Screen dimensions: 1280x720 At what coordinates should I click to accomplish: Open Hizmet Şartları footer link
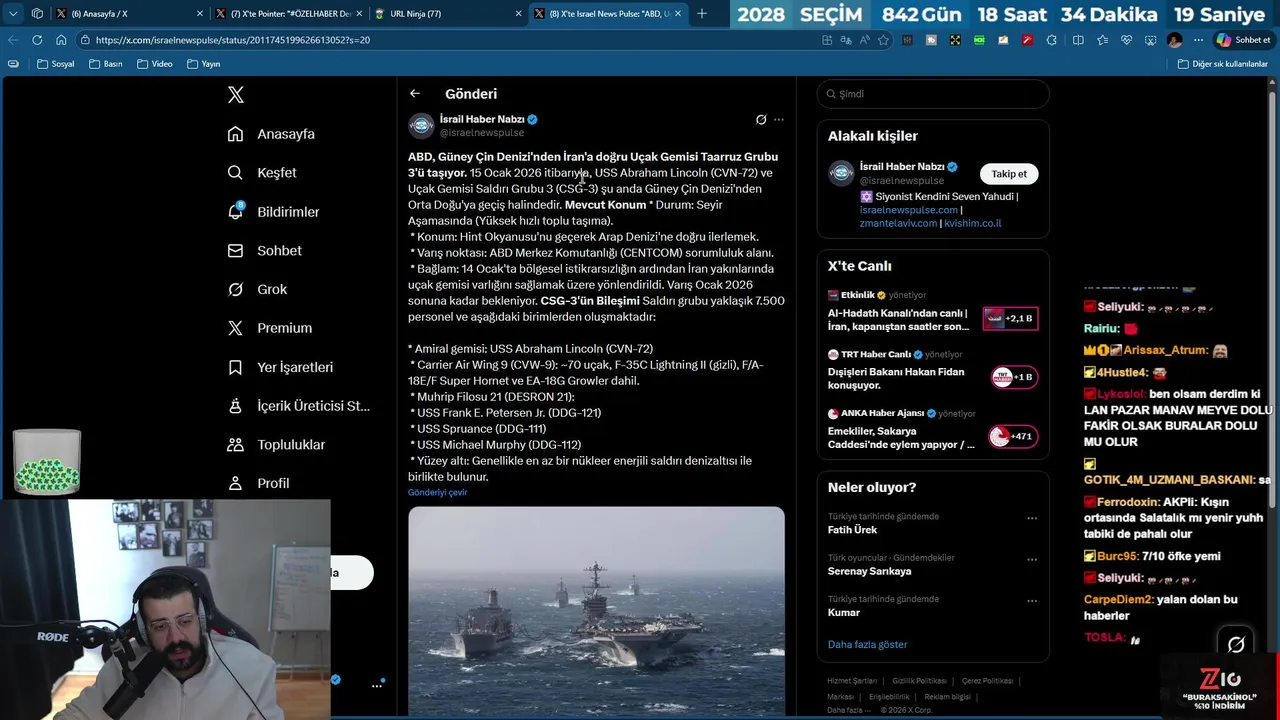[852, 681]
